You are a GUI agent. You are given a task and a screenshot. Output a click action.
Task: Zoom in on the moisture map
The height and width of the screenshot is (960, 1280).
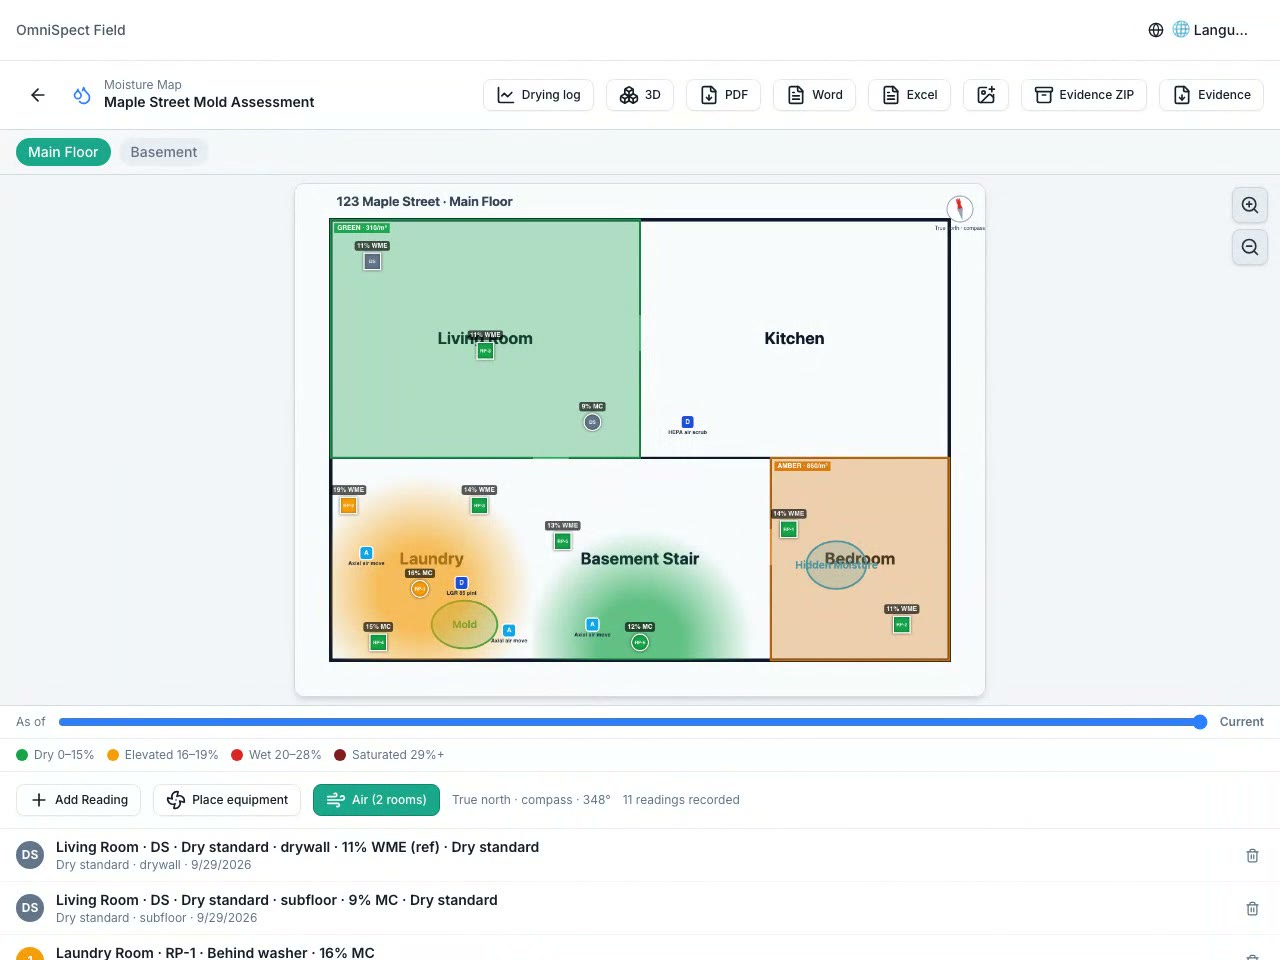1250,205
